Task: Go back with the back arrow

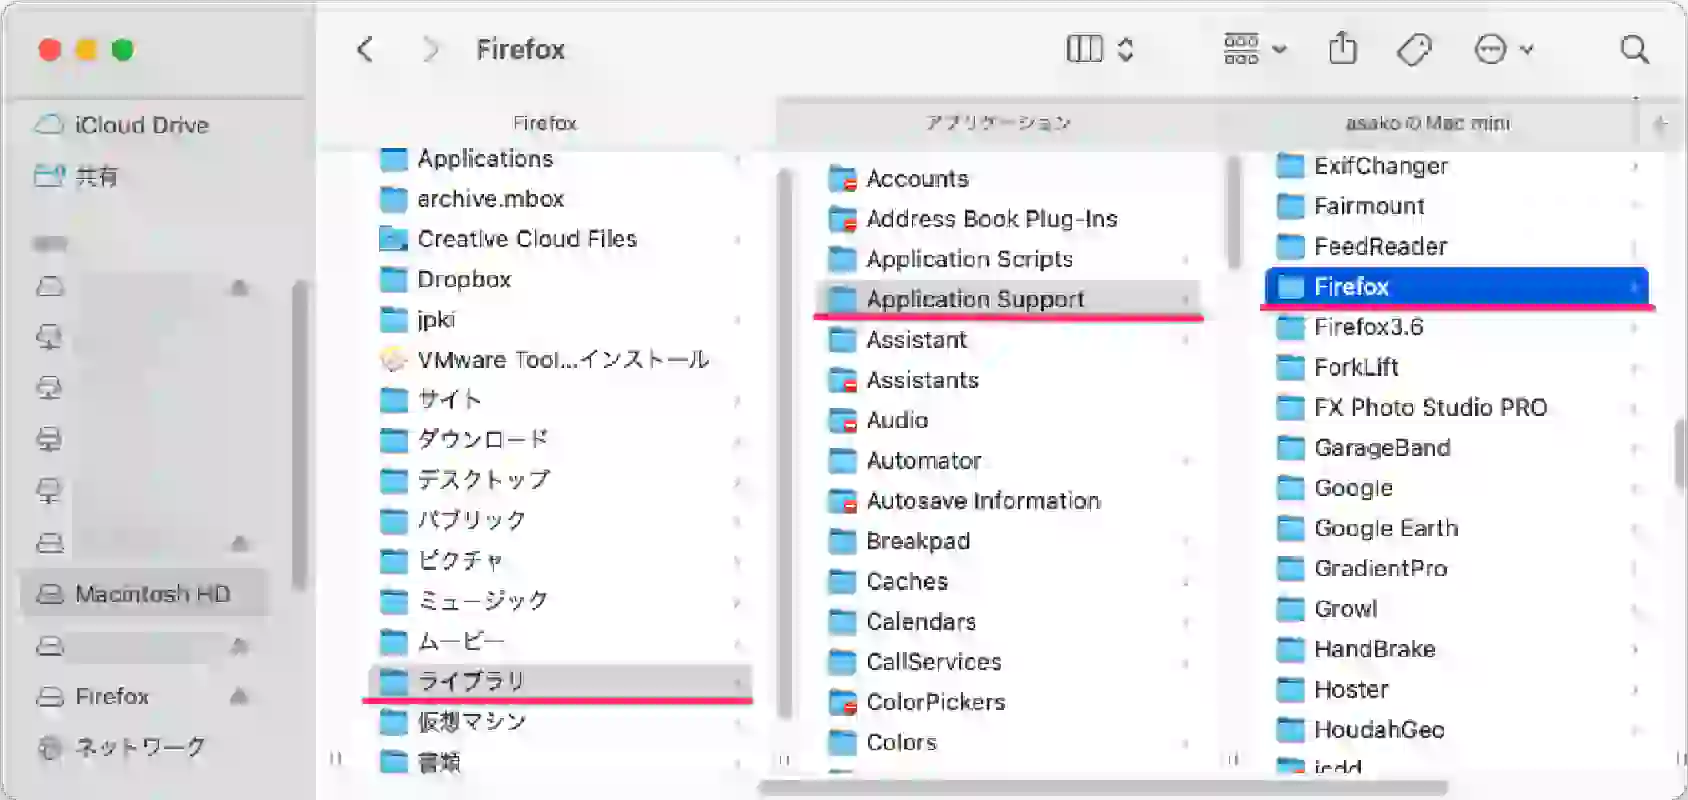Action: tap(365, 49)
